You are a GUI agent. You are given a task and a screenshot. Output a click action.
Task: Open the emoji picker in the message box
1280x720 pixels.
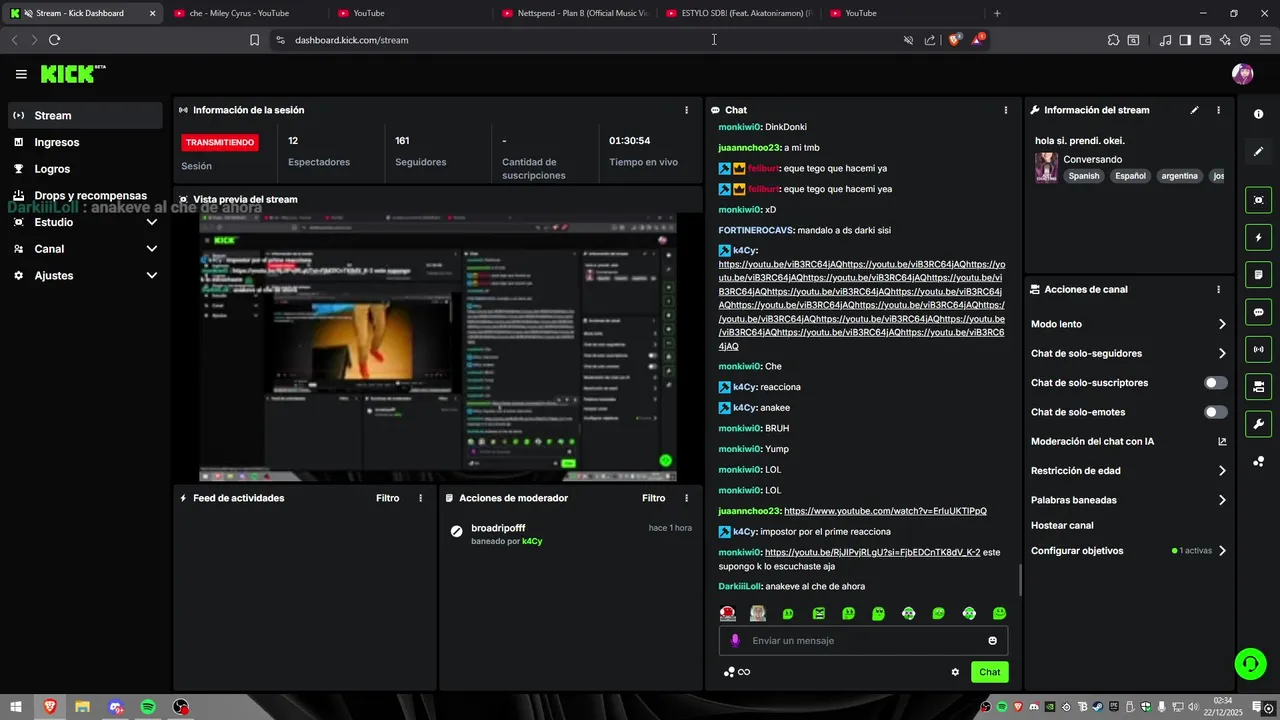993,640
